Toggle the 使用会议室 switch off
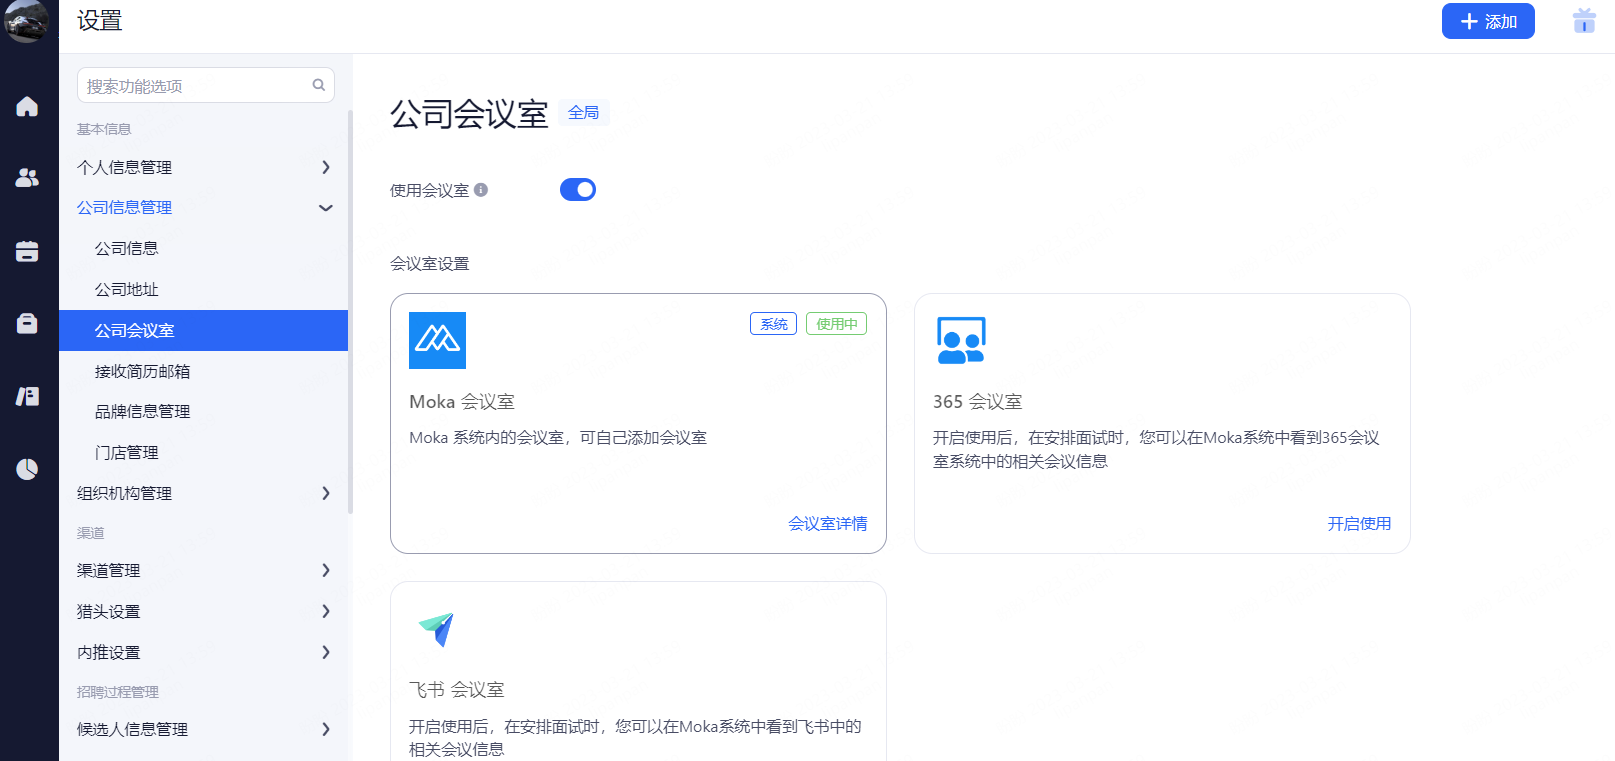Screen dimensions: 1615x761 click(x=577, y=190)
